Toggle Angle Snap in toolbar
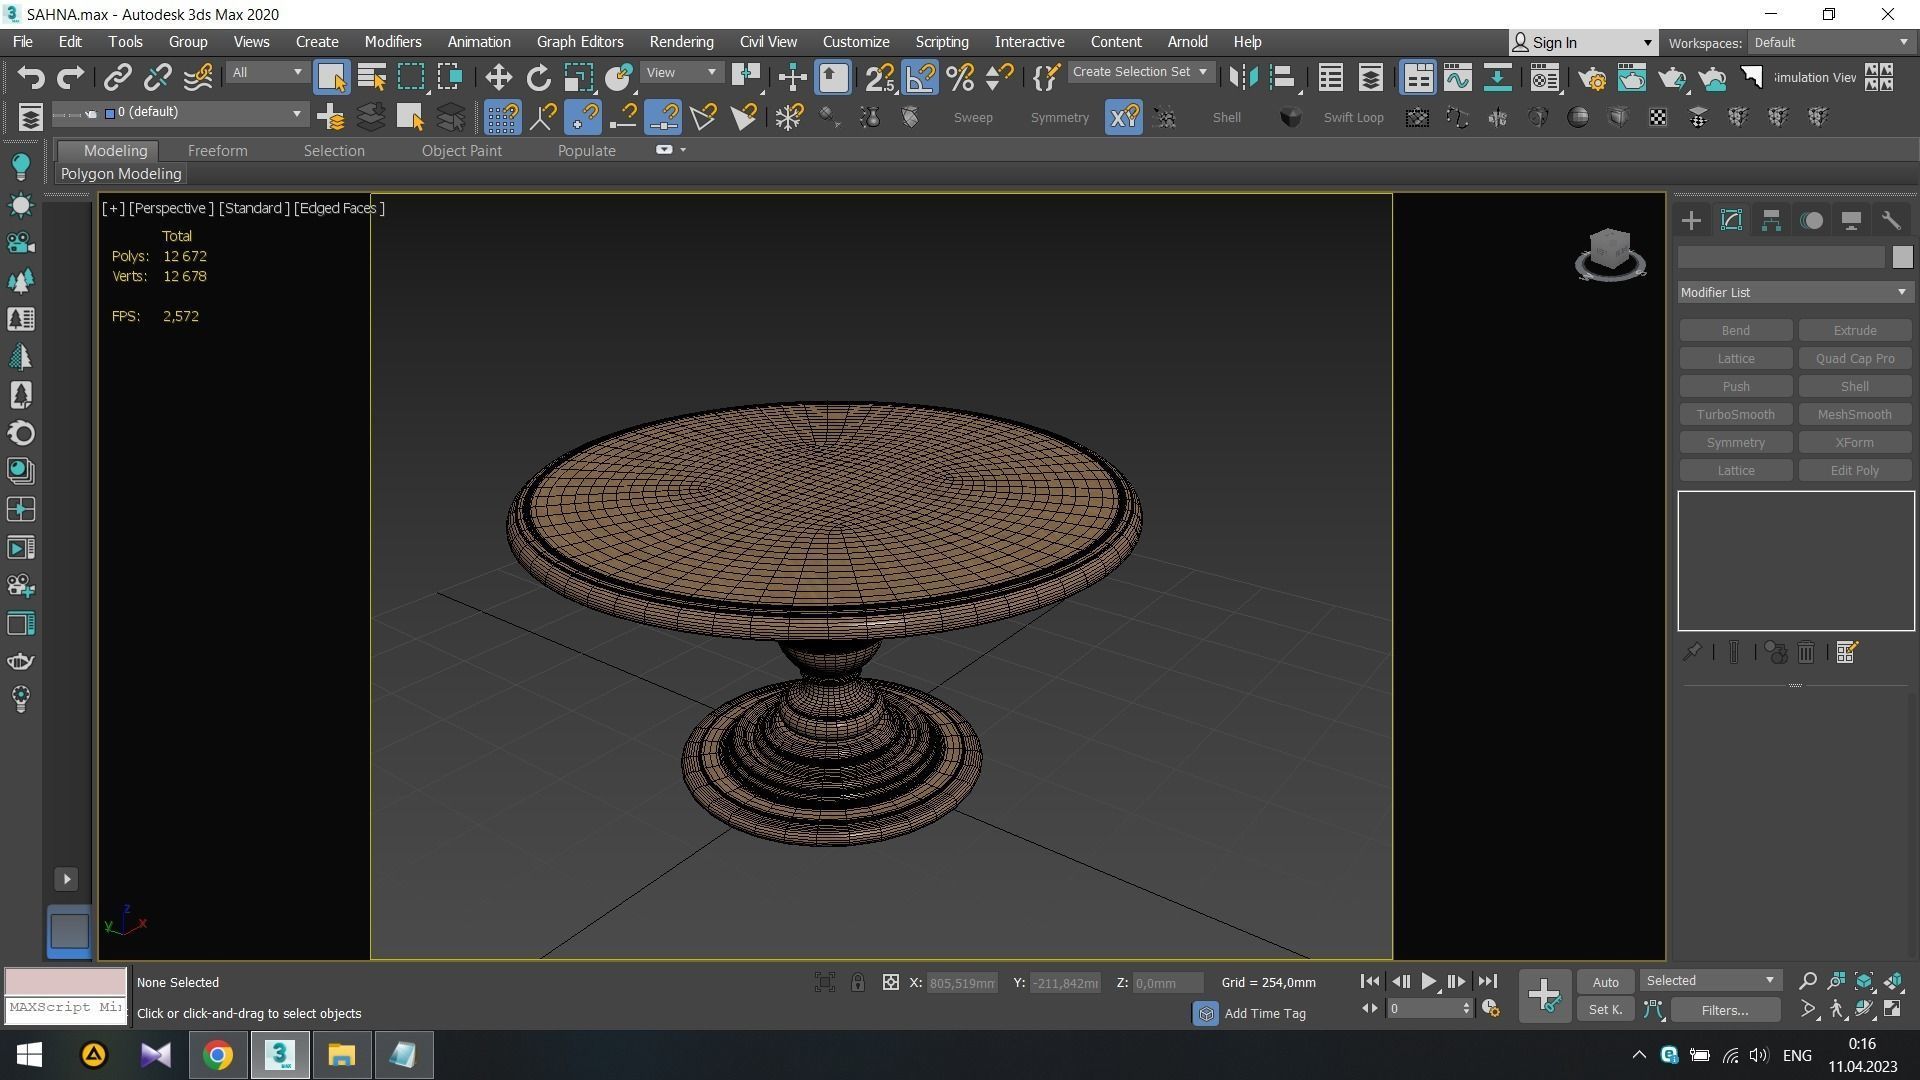The height and width of the screenshot is (1080, 1920). pyautogui.click(x=919, y=77)
